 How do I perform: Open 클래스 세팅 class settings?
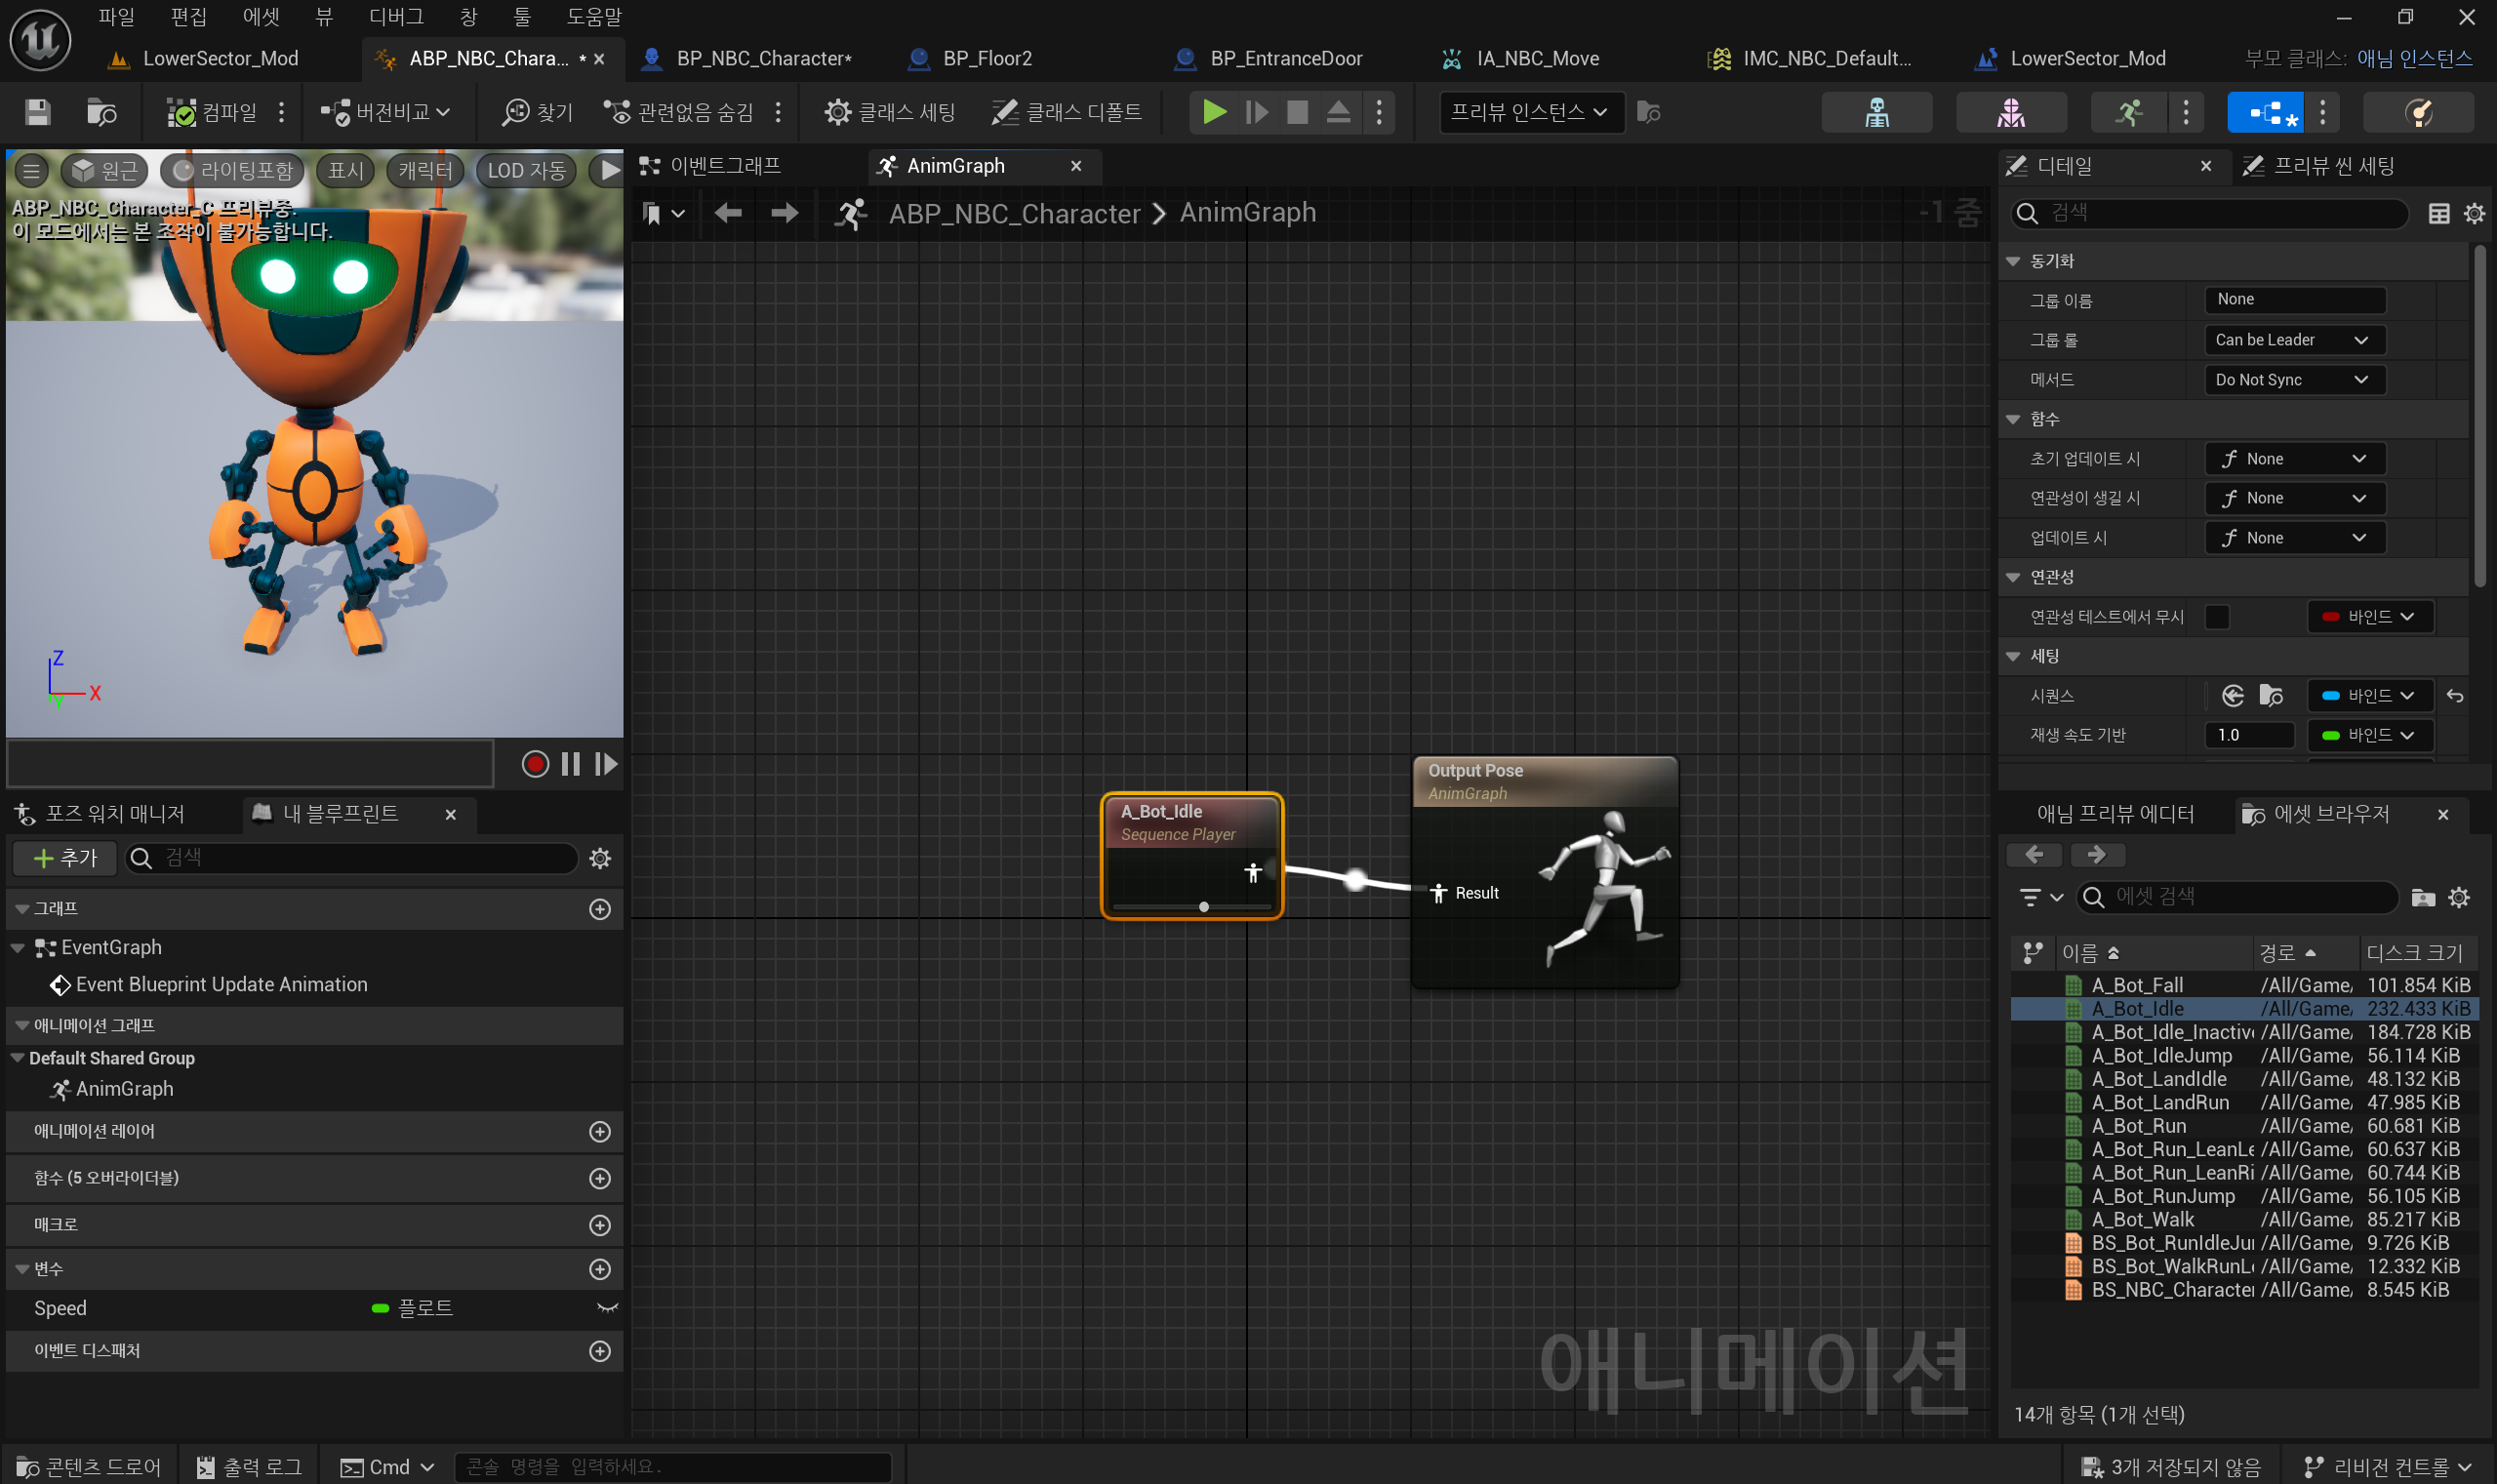pos(890,112)
